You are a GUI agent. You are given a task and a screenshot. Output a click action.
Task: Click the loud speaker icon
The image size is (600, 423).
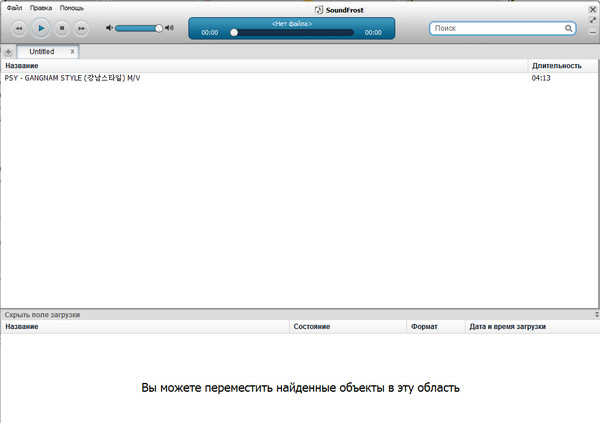pyautogui.click(x=170, y=28)
